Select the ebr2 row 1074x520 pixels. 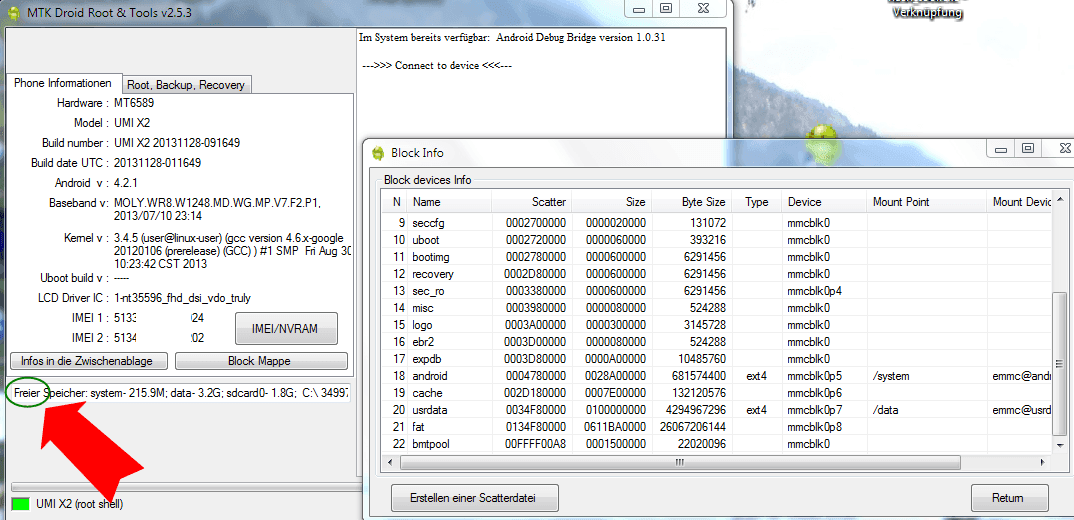pos(717,342)
